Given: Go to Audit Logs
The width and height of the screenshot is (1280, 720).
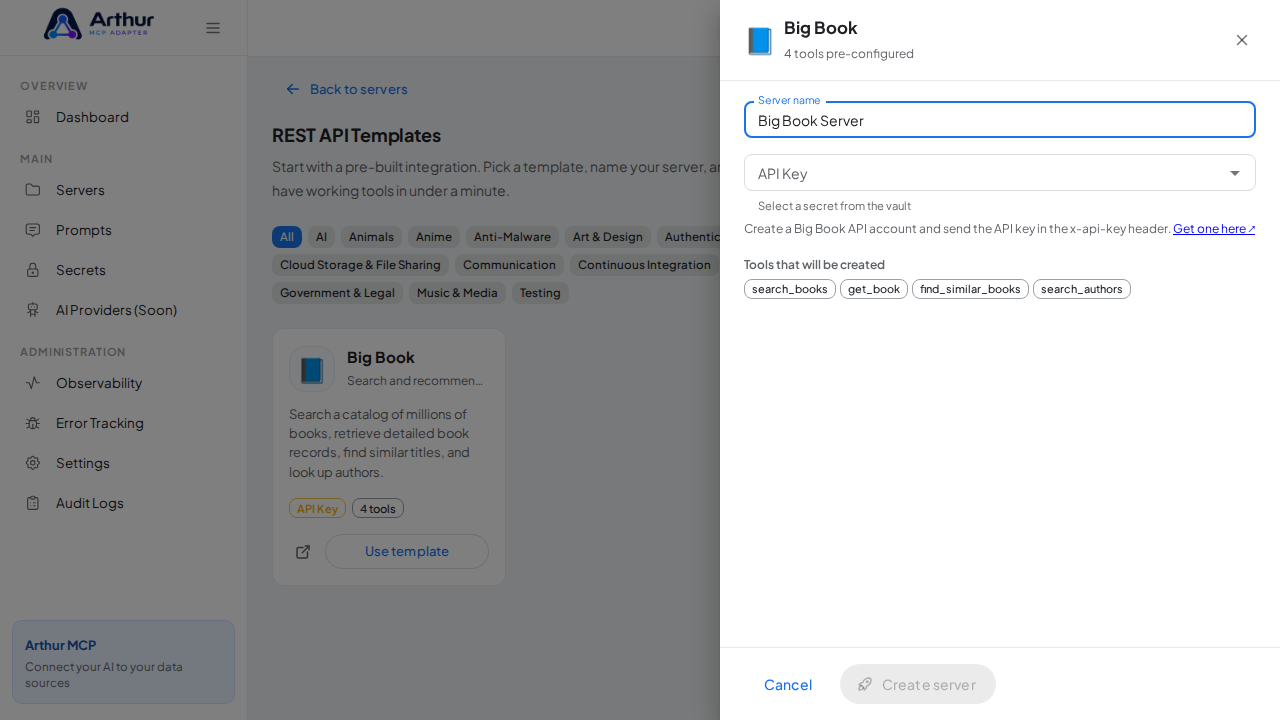Looking at the screenshot, I should coord(124,503).
